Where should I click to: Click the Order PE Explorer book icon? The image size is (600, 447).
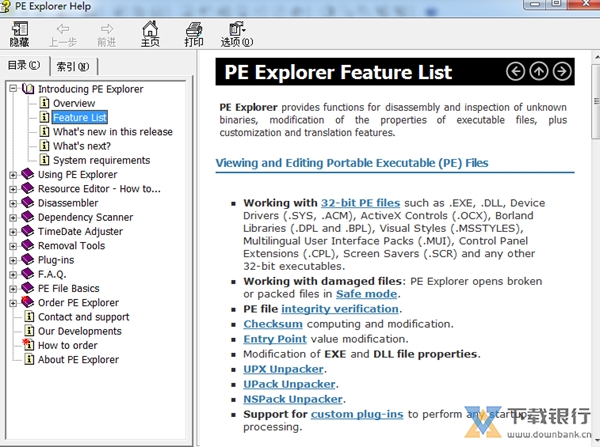pyautogui.click(x=28, y=302)
